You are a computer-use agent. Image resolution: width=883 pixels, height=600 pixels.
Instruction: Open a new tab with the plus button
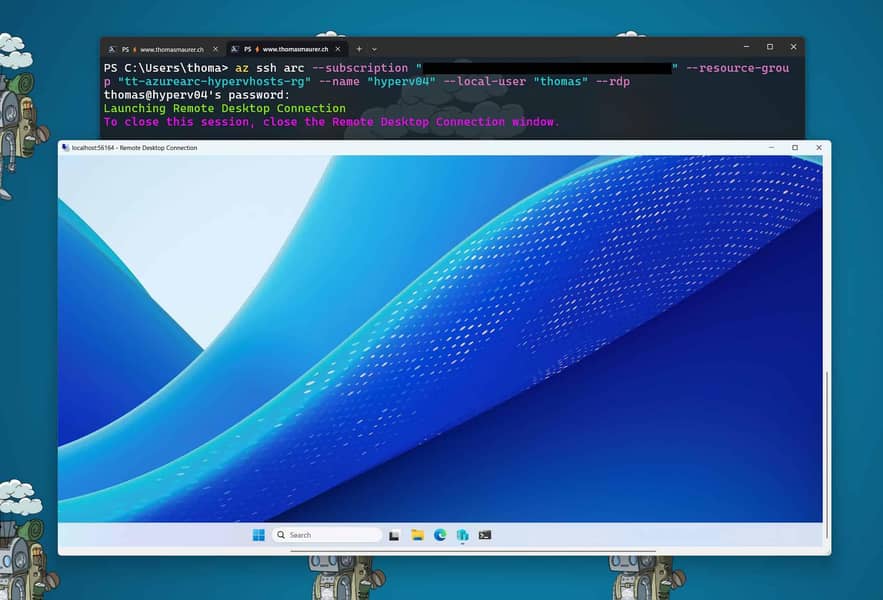tap(358, 48)
